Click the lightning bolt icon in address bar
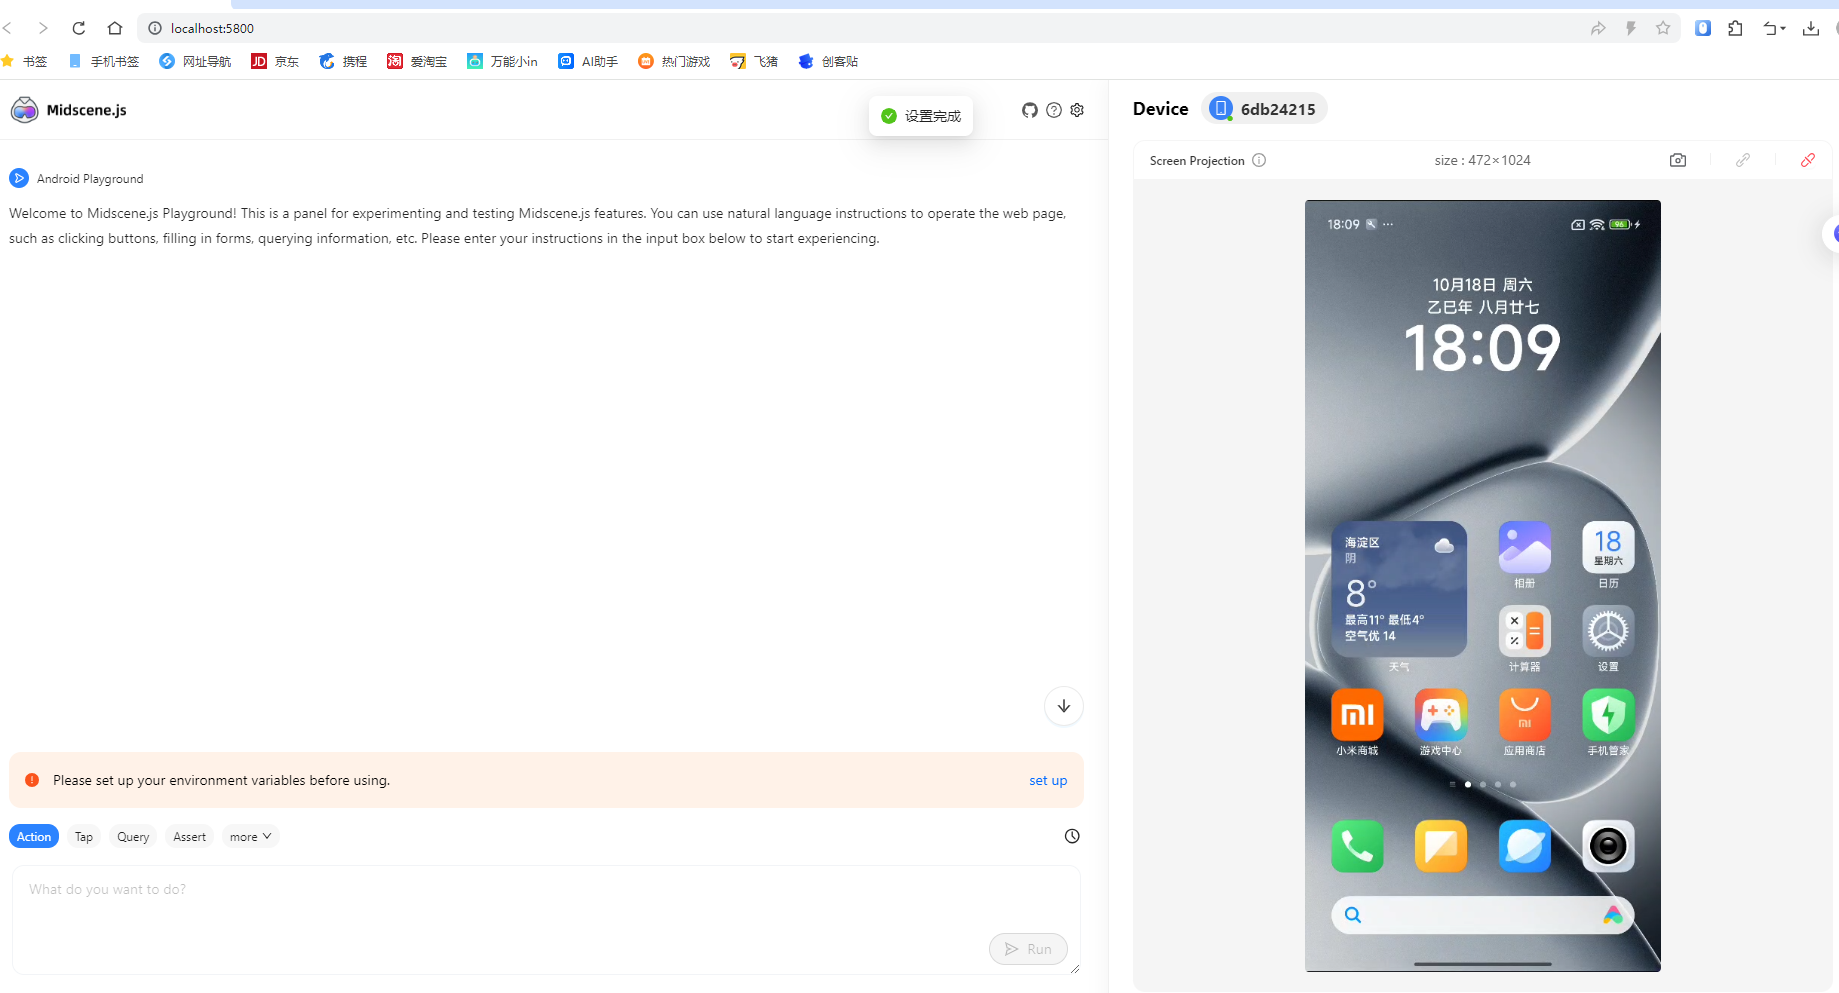The height and width of the screenshot is (993, 1839). coord(1630,28)
